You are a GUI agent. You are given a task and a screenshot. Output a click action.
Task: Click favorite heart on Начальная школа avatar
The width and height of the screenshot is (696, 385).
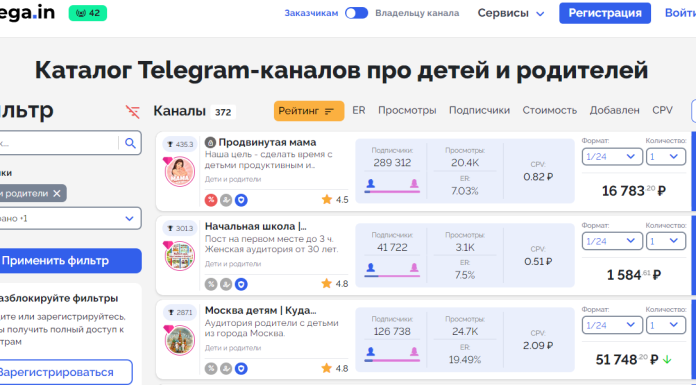(x=167, y=245)
